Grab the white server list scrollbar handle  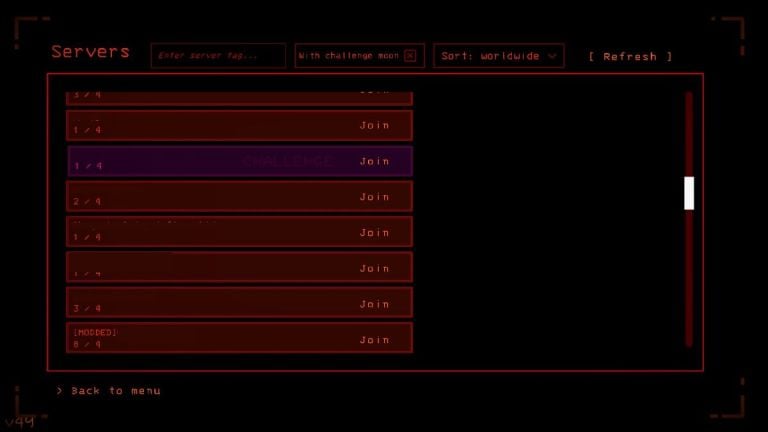(689, 193)
